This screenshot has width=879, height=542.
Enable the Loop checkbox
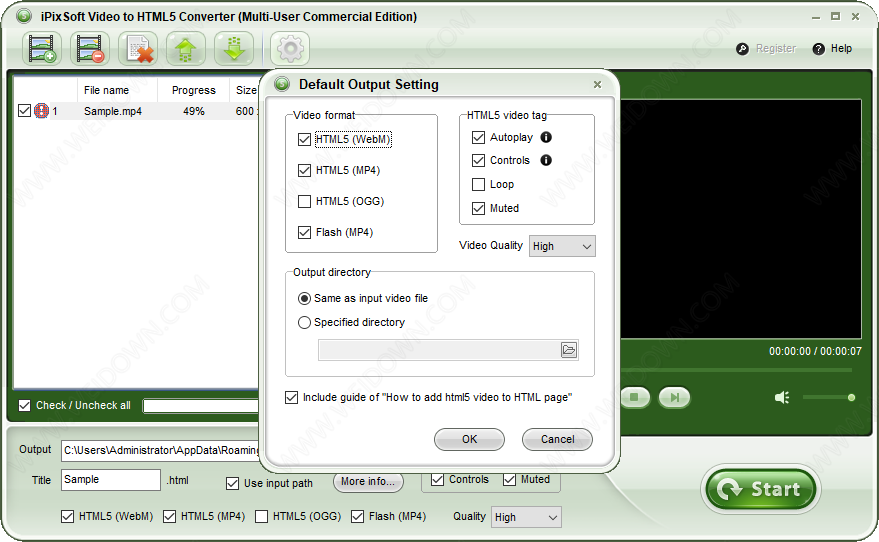[478, 184]
